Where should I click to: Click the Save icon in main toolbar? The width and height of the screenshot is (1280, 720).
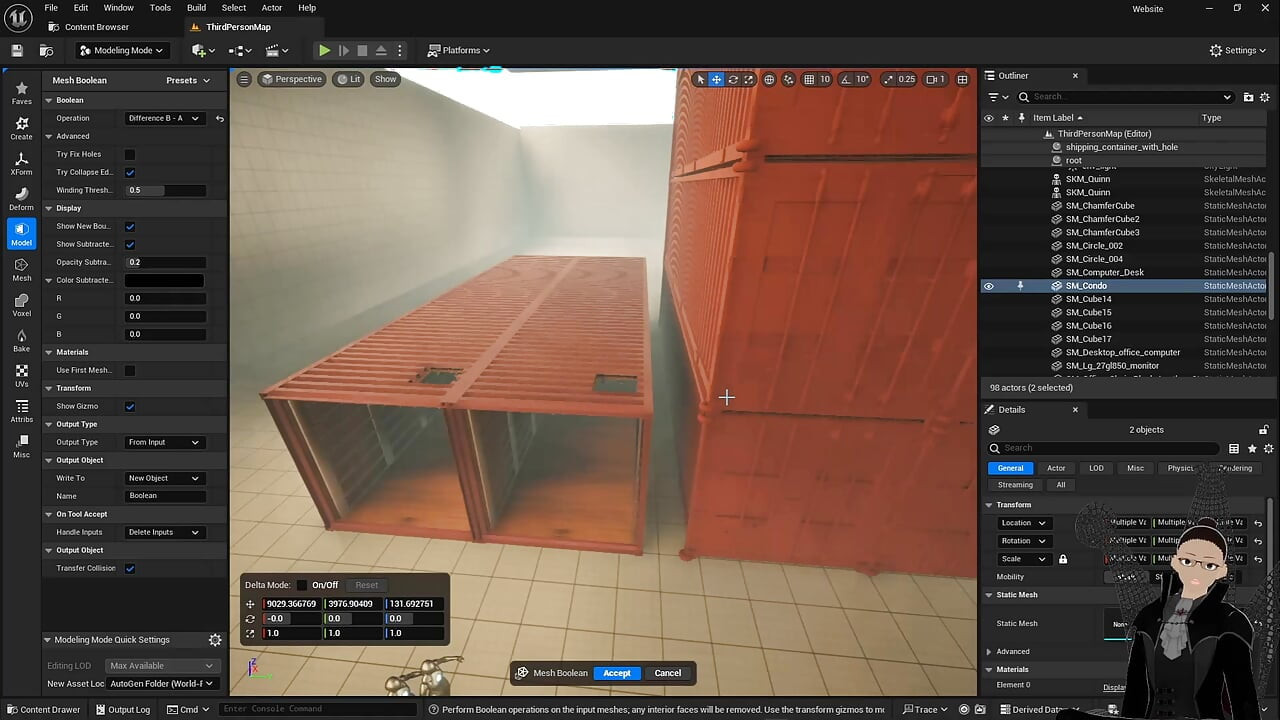[x=17, y=50]
